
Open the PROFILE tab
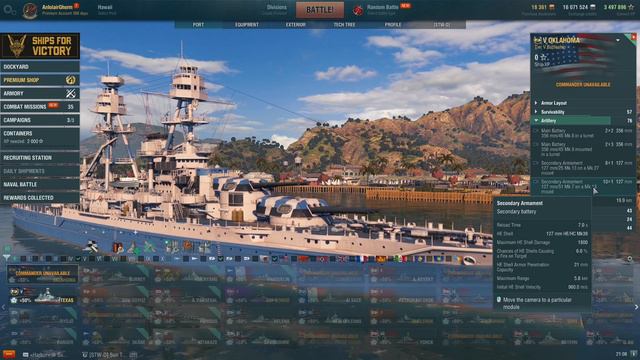393,25
